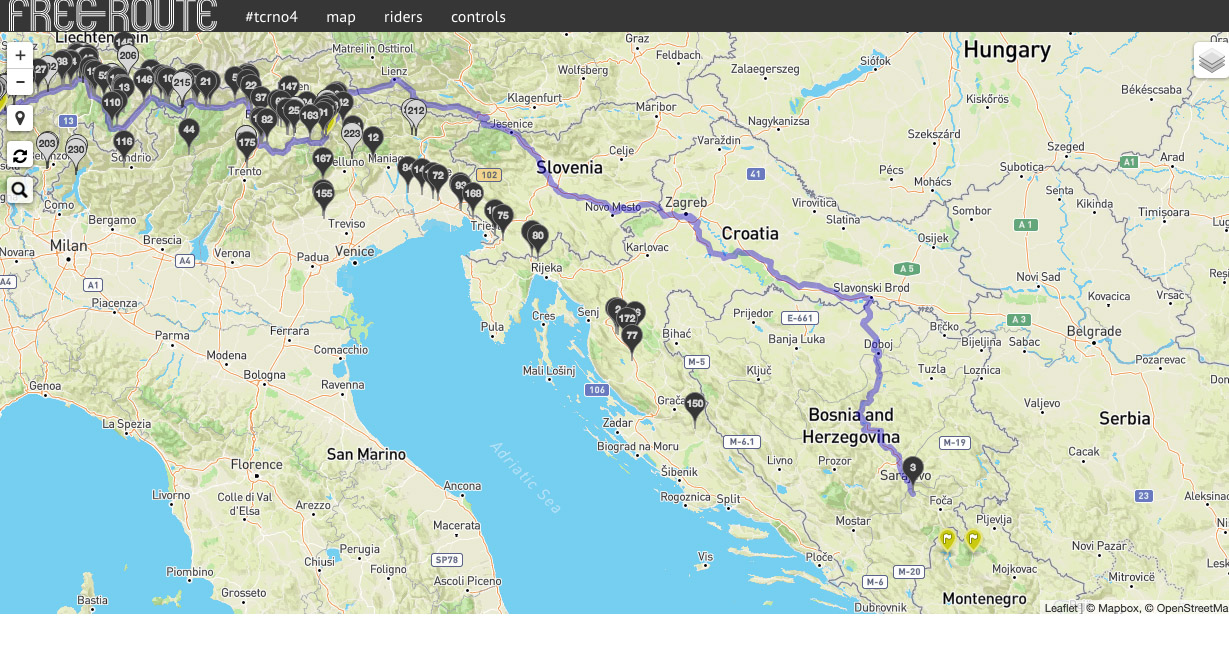Viewport: 1229px width, 651px height.
Task: Click rider marker 212 near Lienz
Action: 416,112
